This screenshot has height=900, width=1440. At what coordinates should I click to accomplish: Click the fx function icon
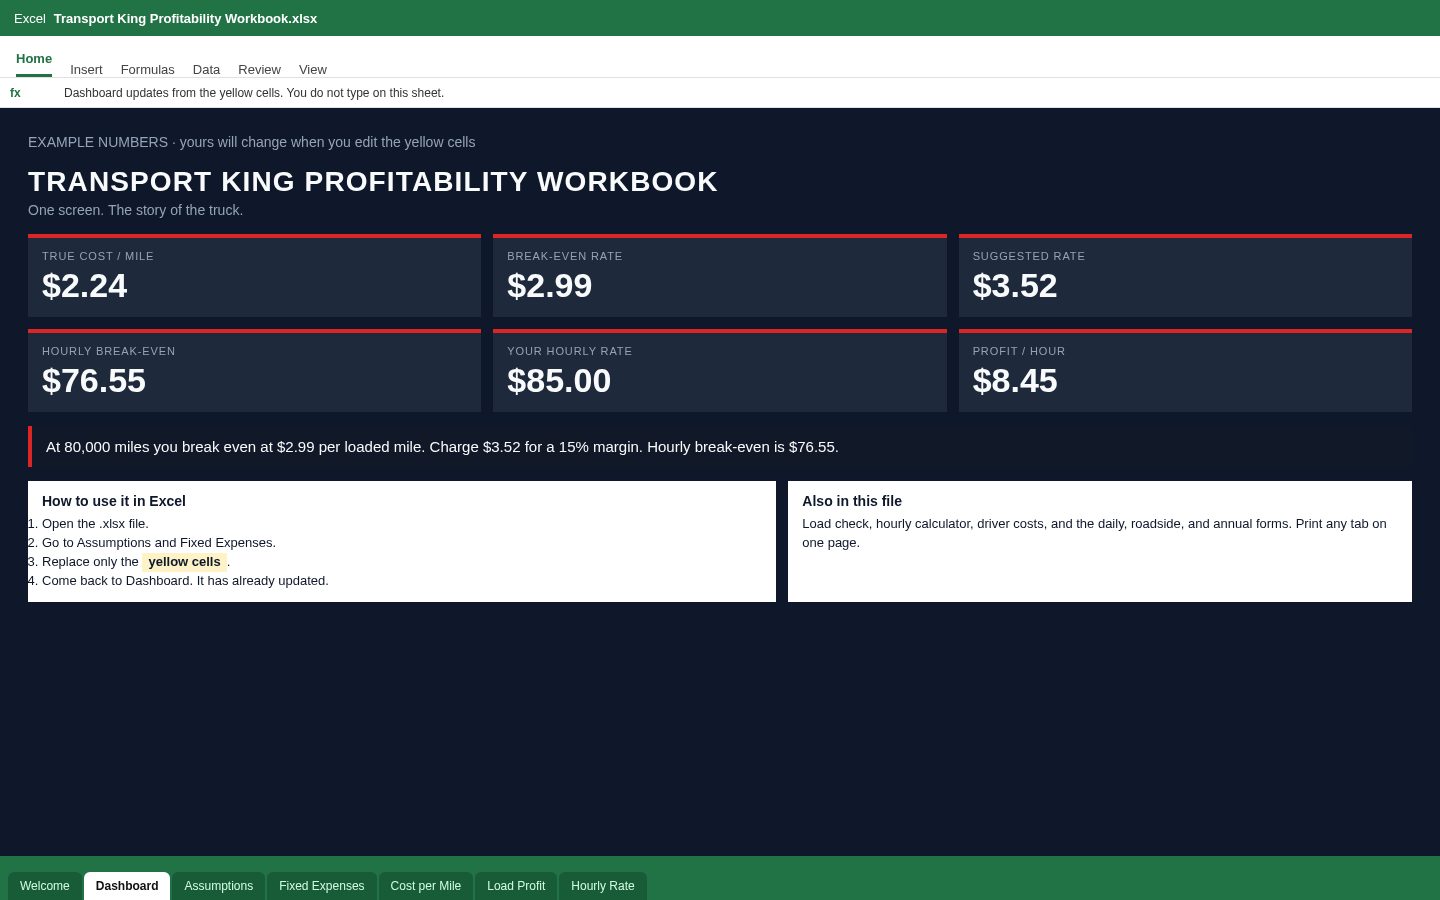15,93
